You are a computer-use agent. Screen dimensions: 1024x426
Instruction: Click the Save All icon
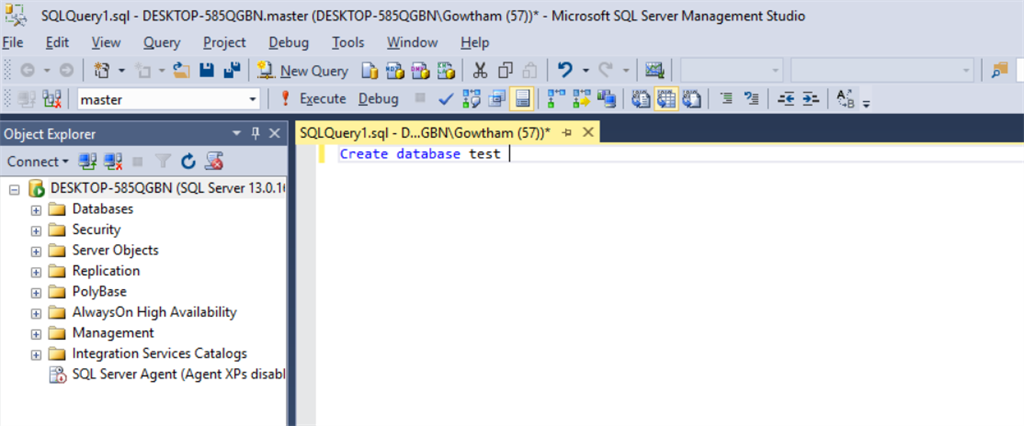click(x=231, y=70)
